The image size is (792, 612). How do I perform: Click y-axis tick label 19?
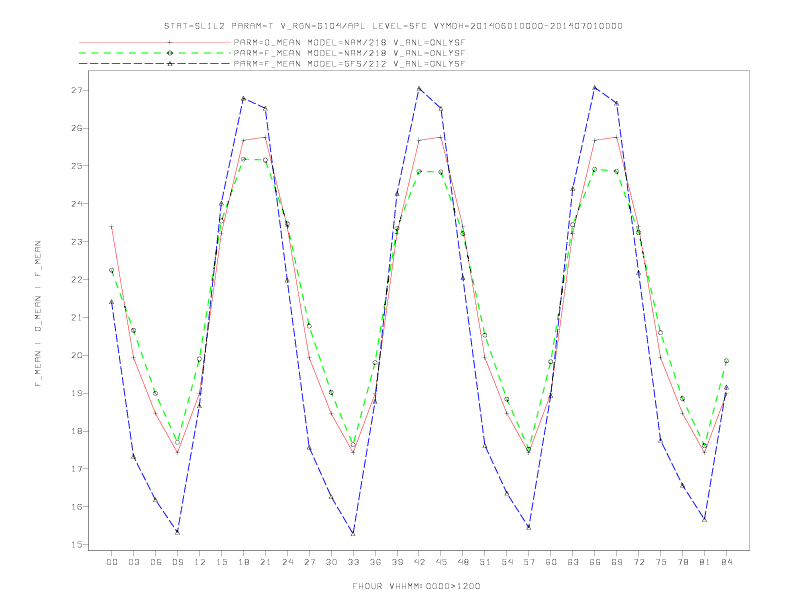(x=77, y=393)
